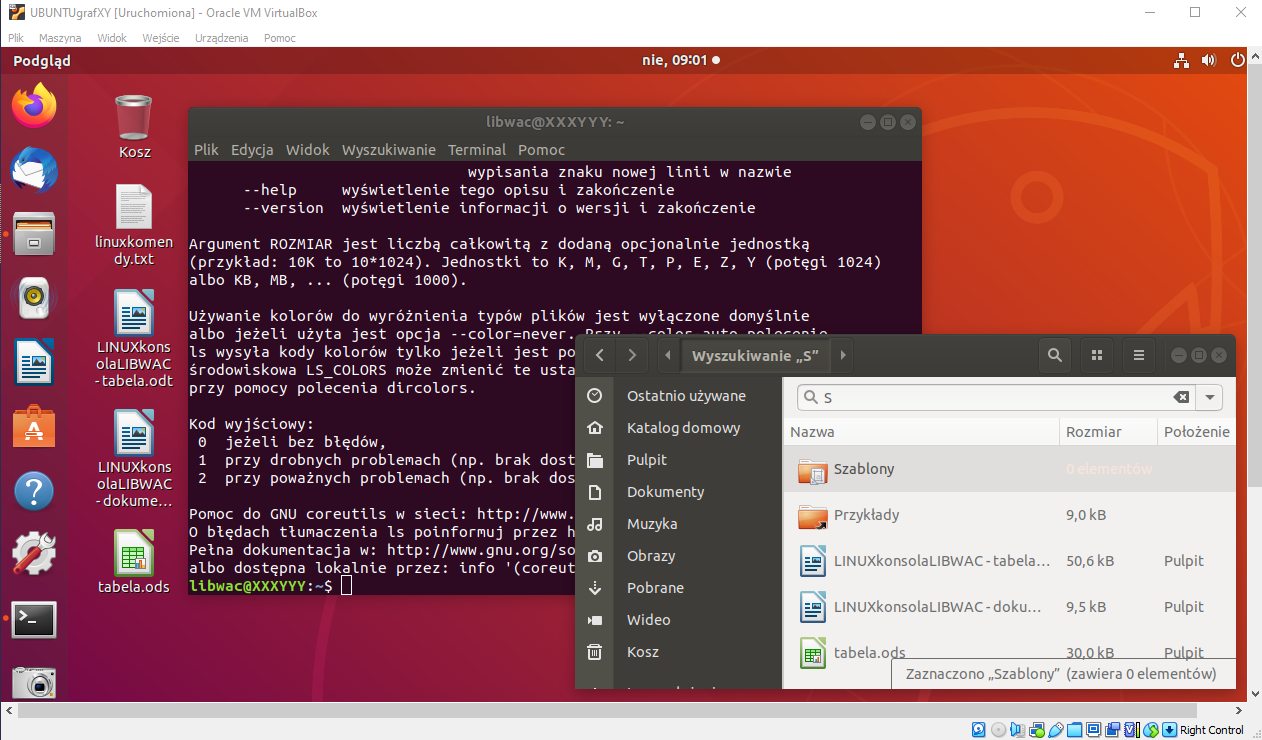Select the Przykłady folder in results
The width and height of the screenshot is (1262, 740).
(x=866, y=515)
